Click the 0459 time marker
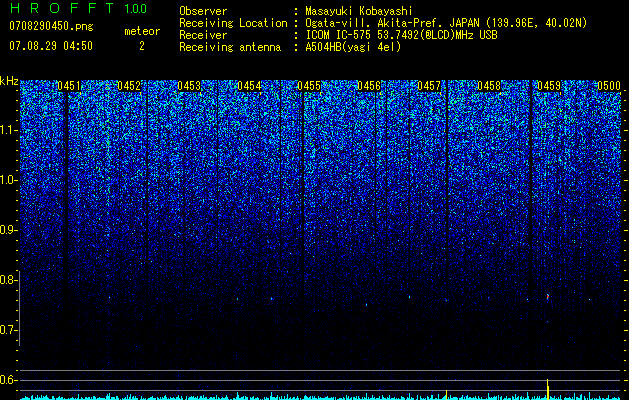629x400 pixels. 549,86
